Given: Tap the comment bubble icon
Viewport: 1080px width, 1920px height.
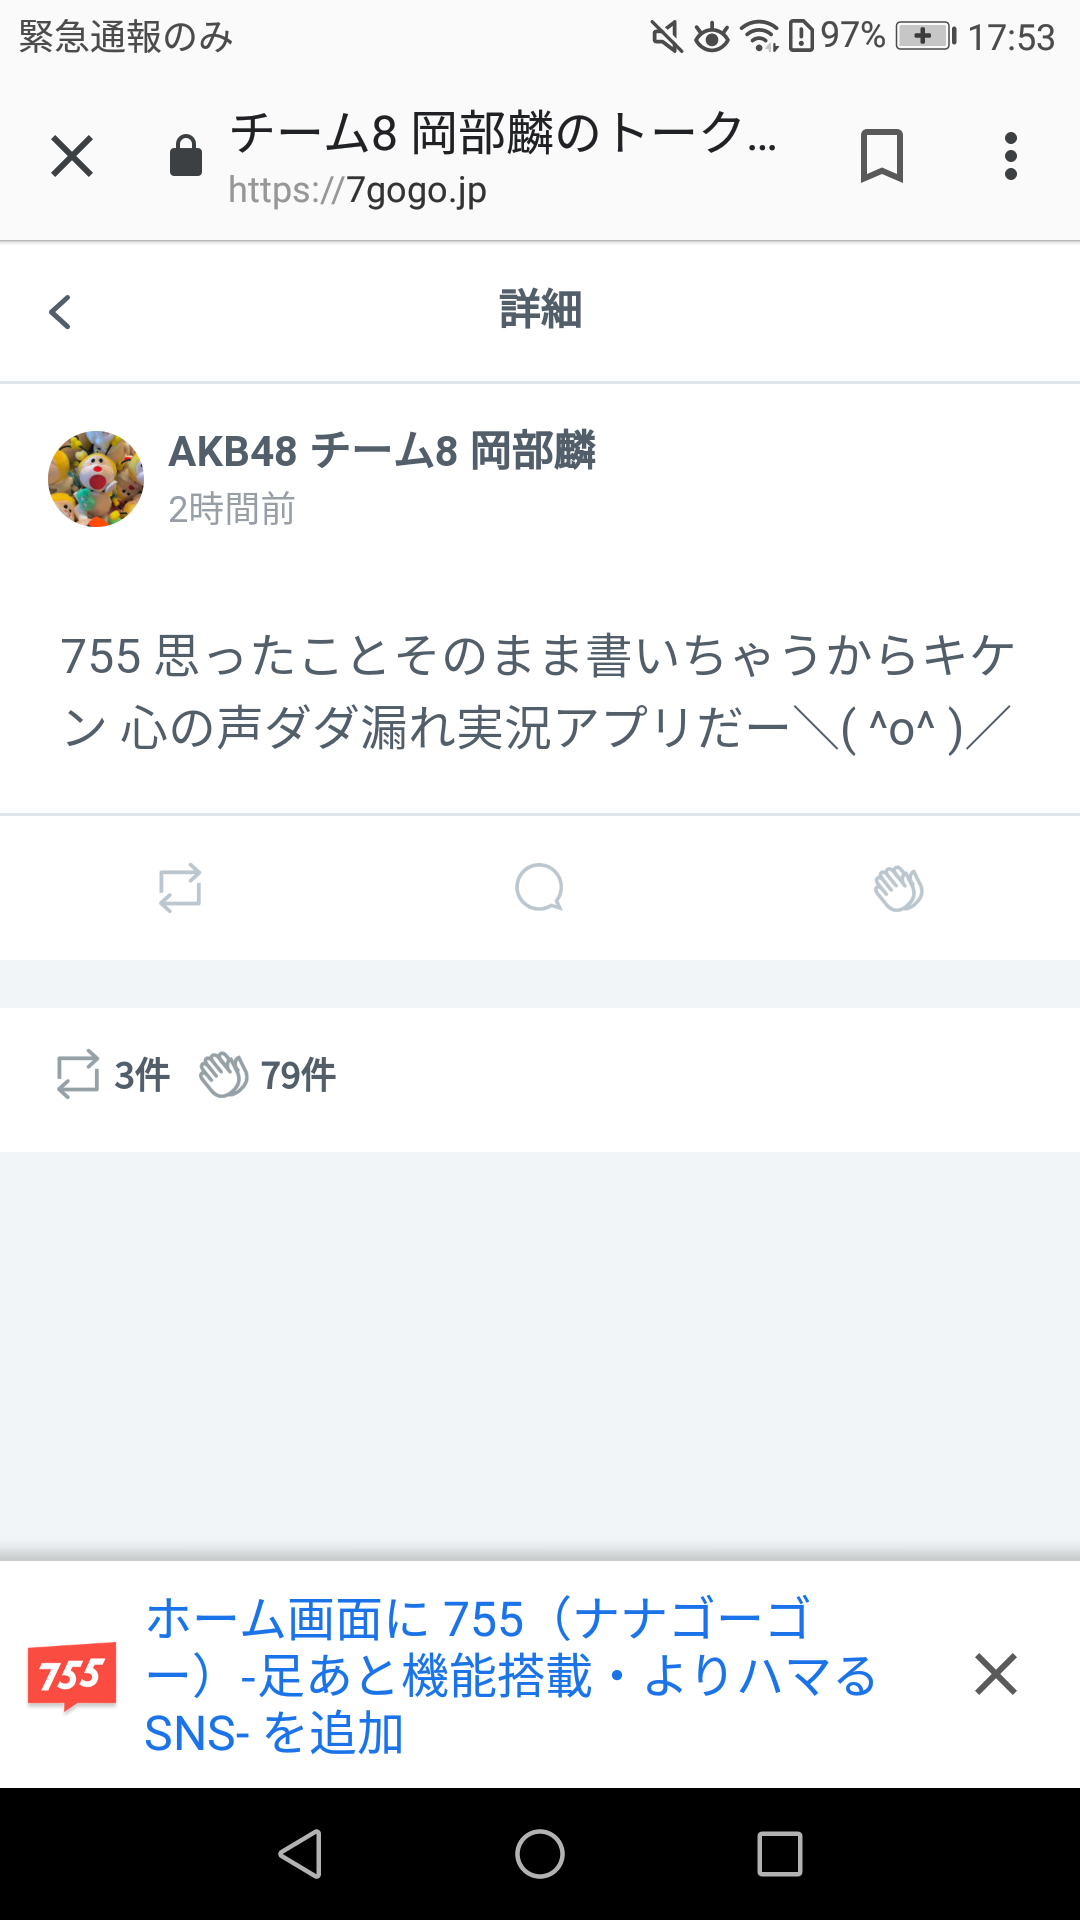Looking at the screenshot, I should pos(540,888).
